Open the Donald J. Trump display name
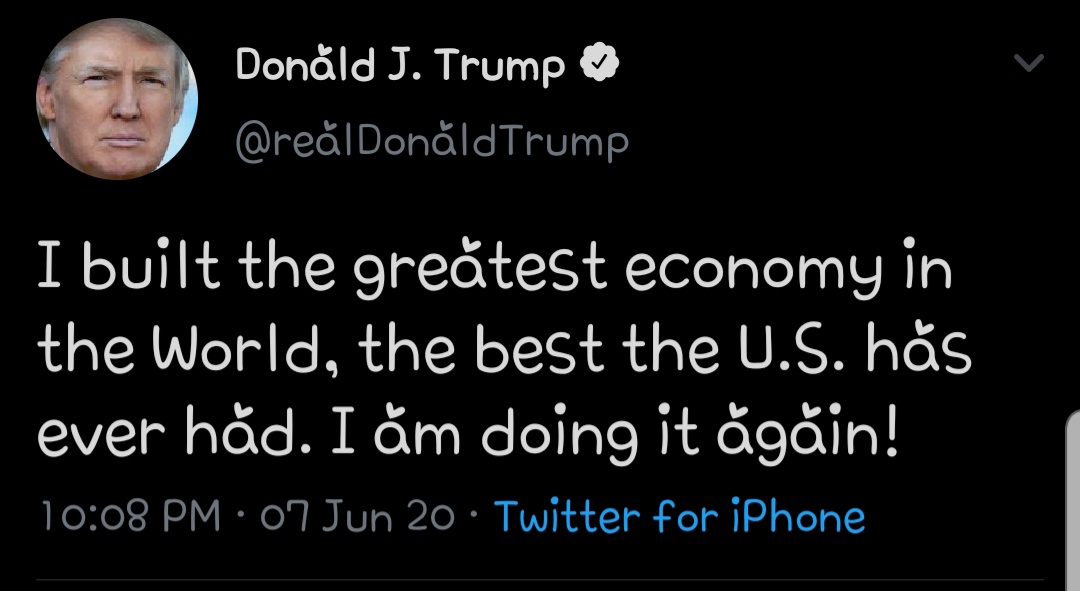This screenshot has width=1080, height=591. pos(400,66)
